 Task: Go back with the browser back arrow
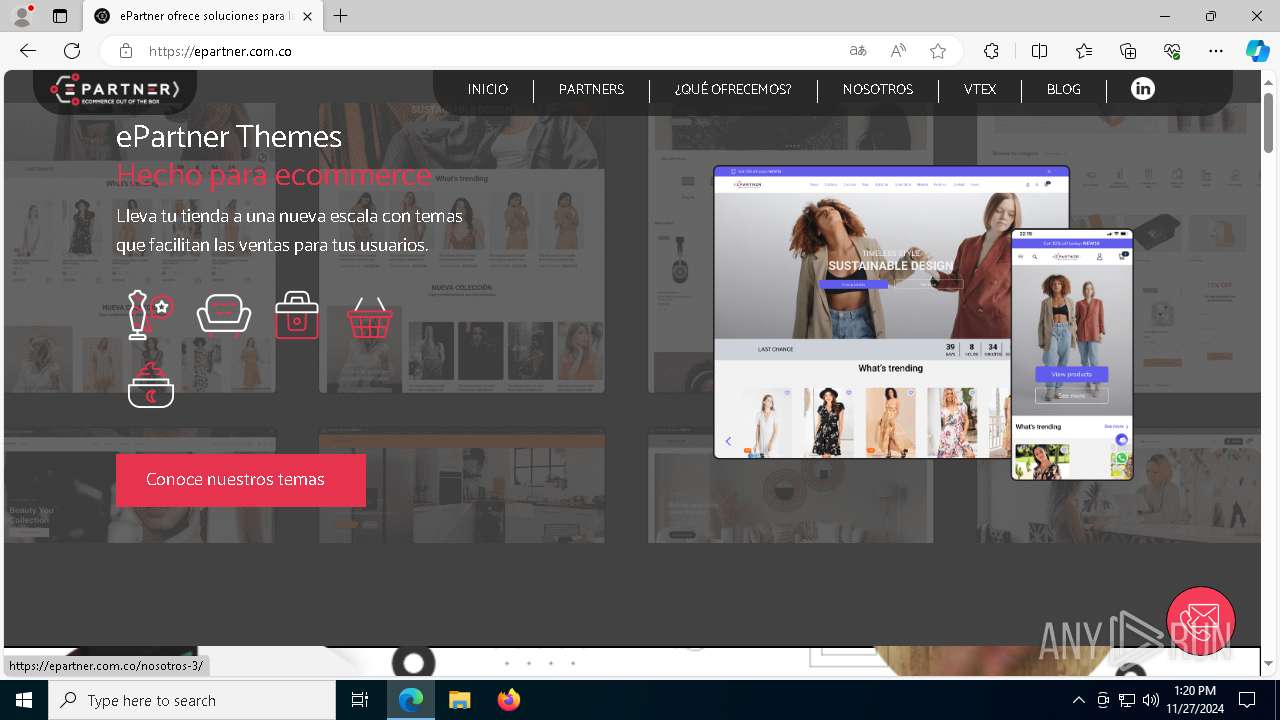tap(28, 51)
